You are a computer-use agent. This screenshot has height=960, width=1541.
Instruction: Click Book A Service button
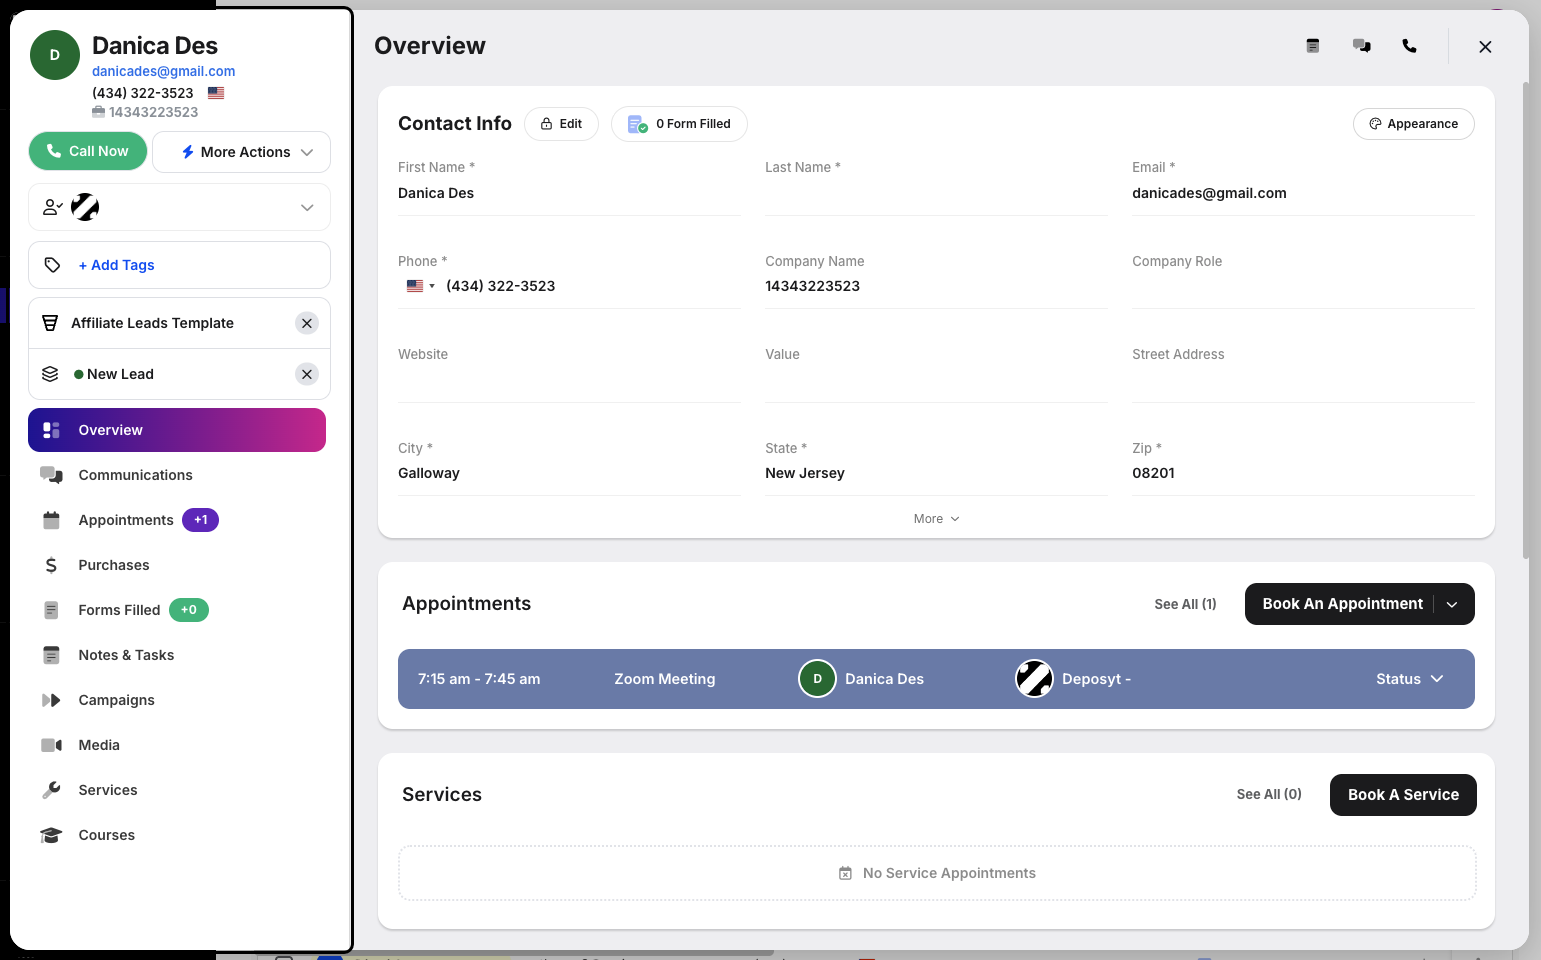(x=1403, y=795)
